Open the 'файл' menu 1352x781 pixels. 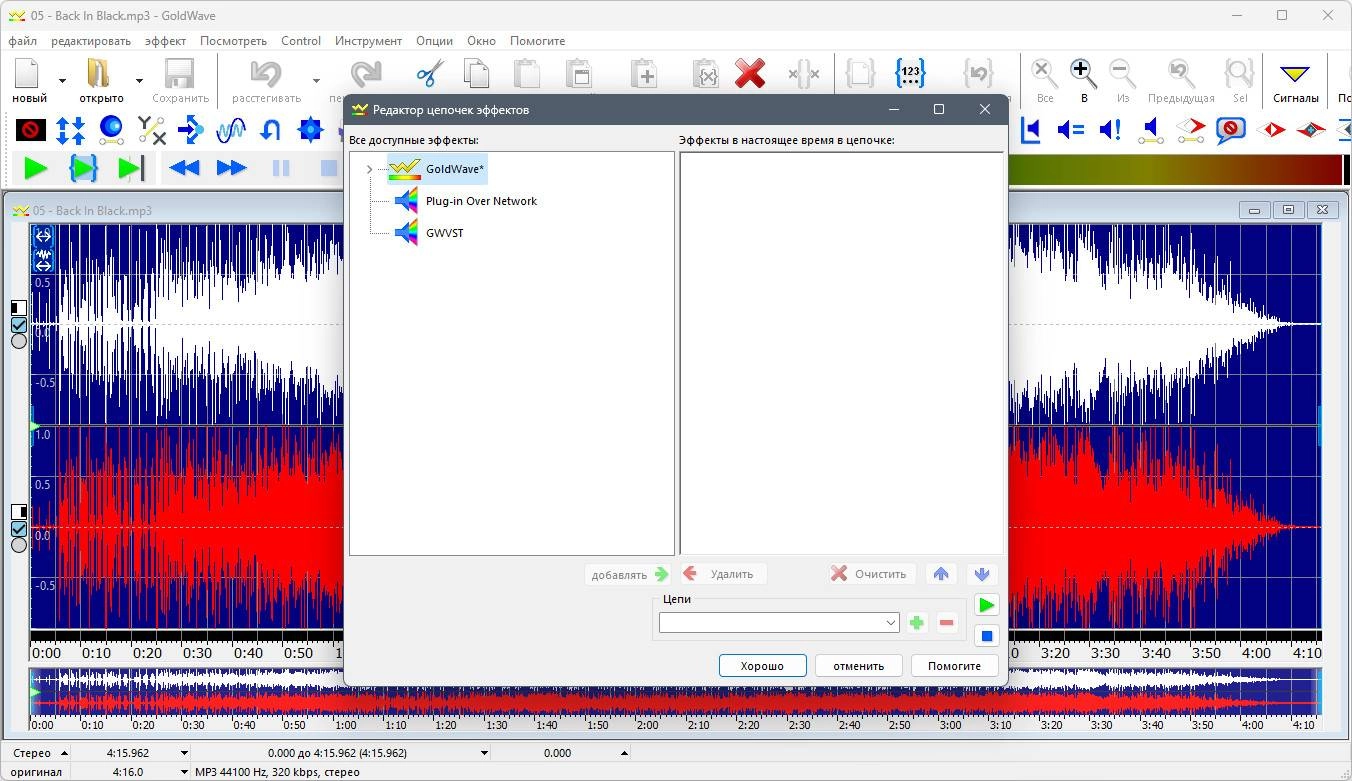click(x=22, y=41)
